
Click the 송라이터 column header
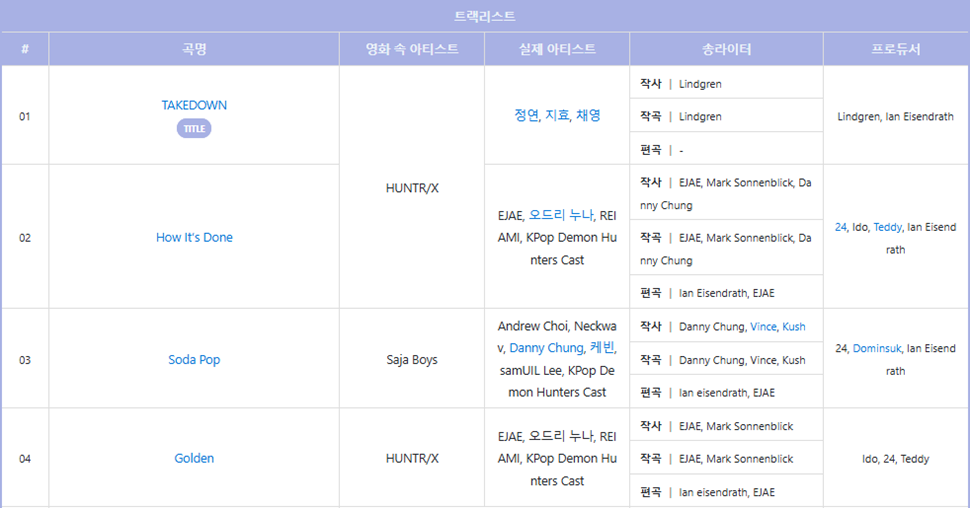pos(726,49)
